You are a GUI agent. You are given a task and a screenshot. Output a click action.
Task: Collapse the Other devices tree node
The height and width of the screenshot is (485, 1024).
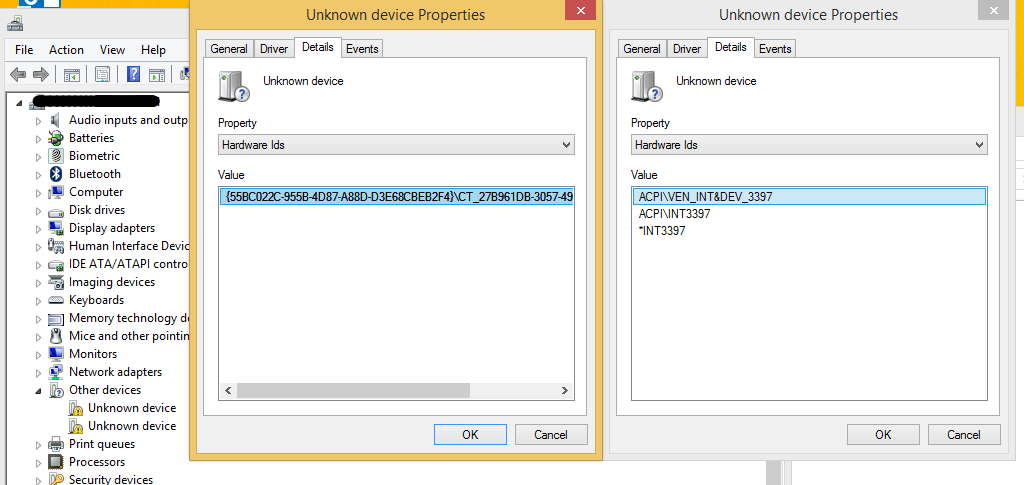(39, 391)
